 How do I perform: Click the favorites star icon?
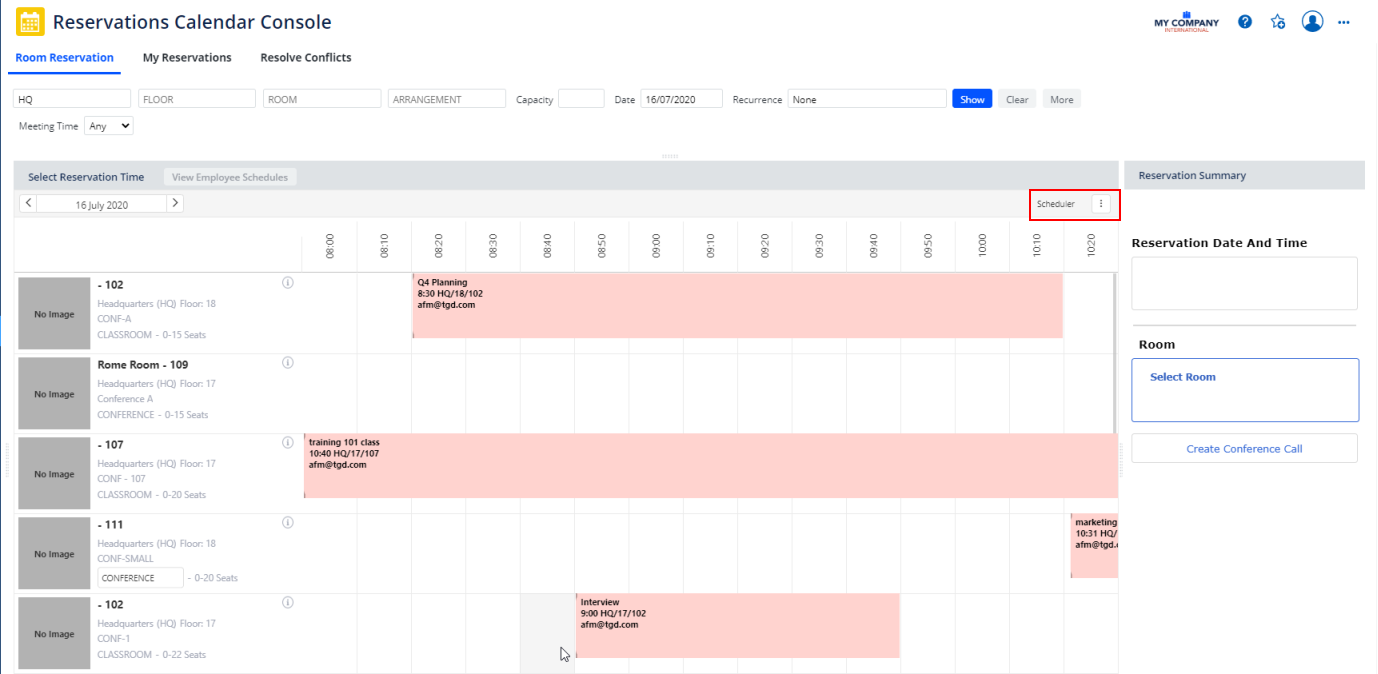pyautogui.click(x=1278, y=21)
